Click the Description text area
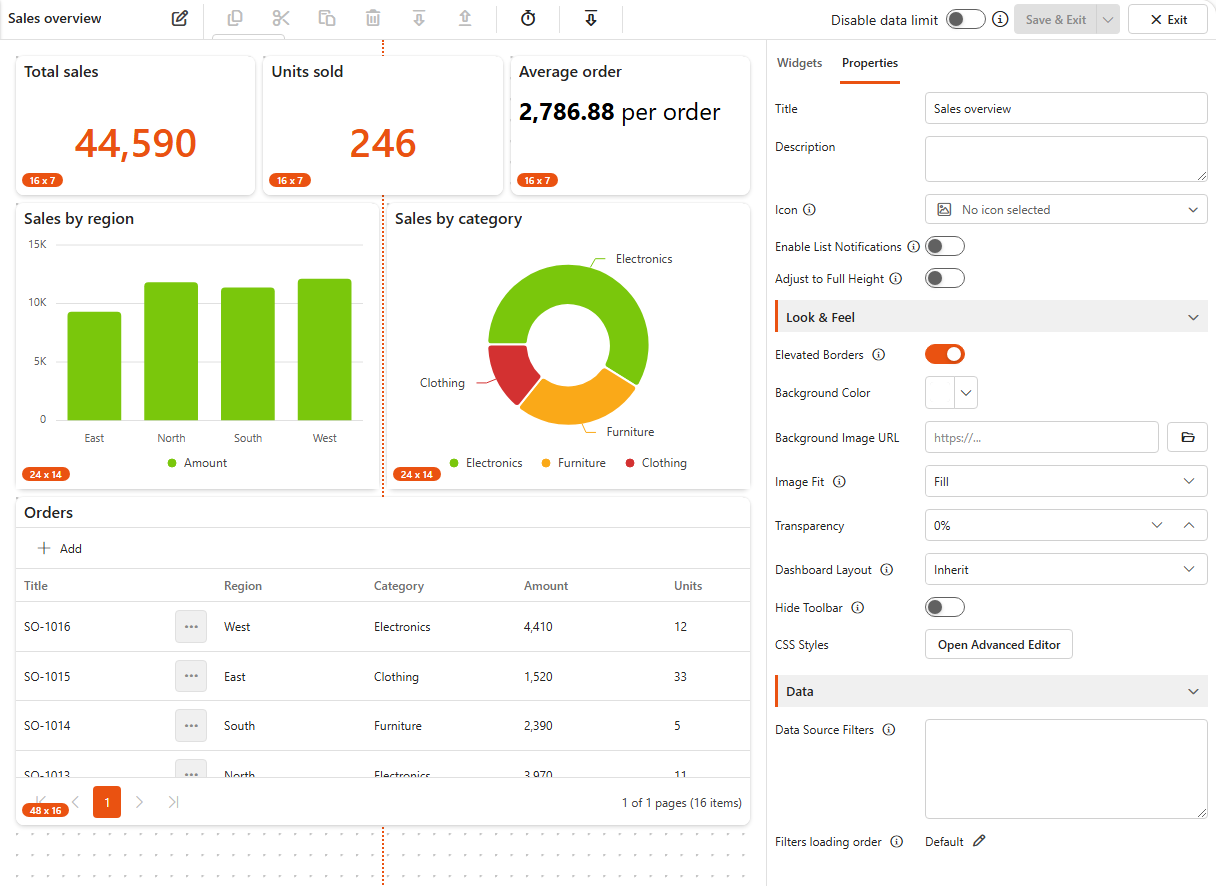Image resolution: width=1216 pixels, height=886 pixels. tap(1066, 159)
